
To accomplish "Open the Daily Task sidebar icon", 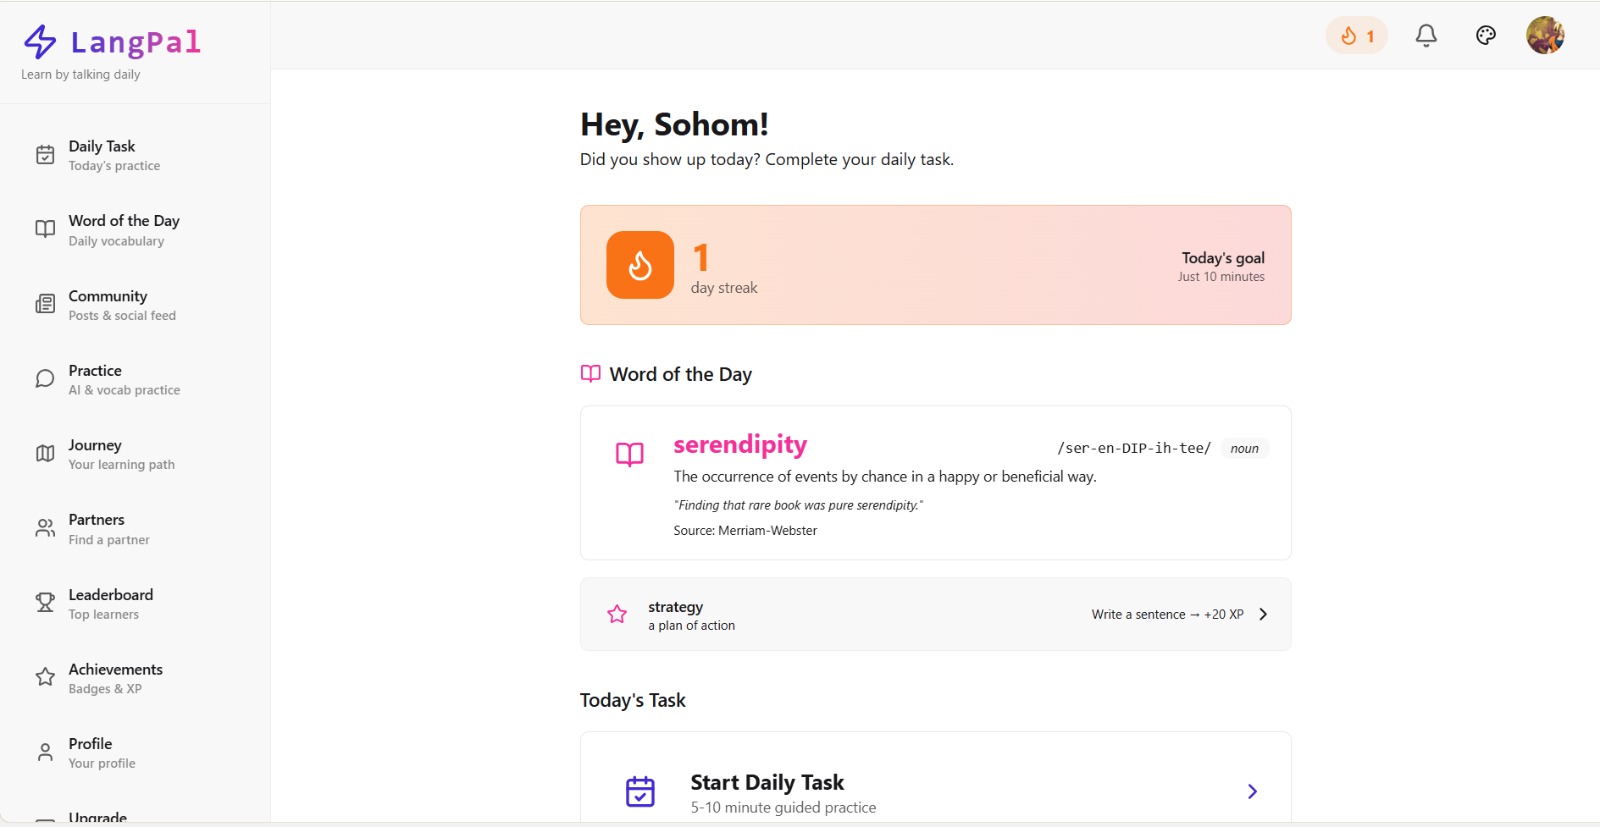I will (44, 154).
